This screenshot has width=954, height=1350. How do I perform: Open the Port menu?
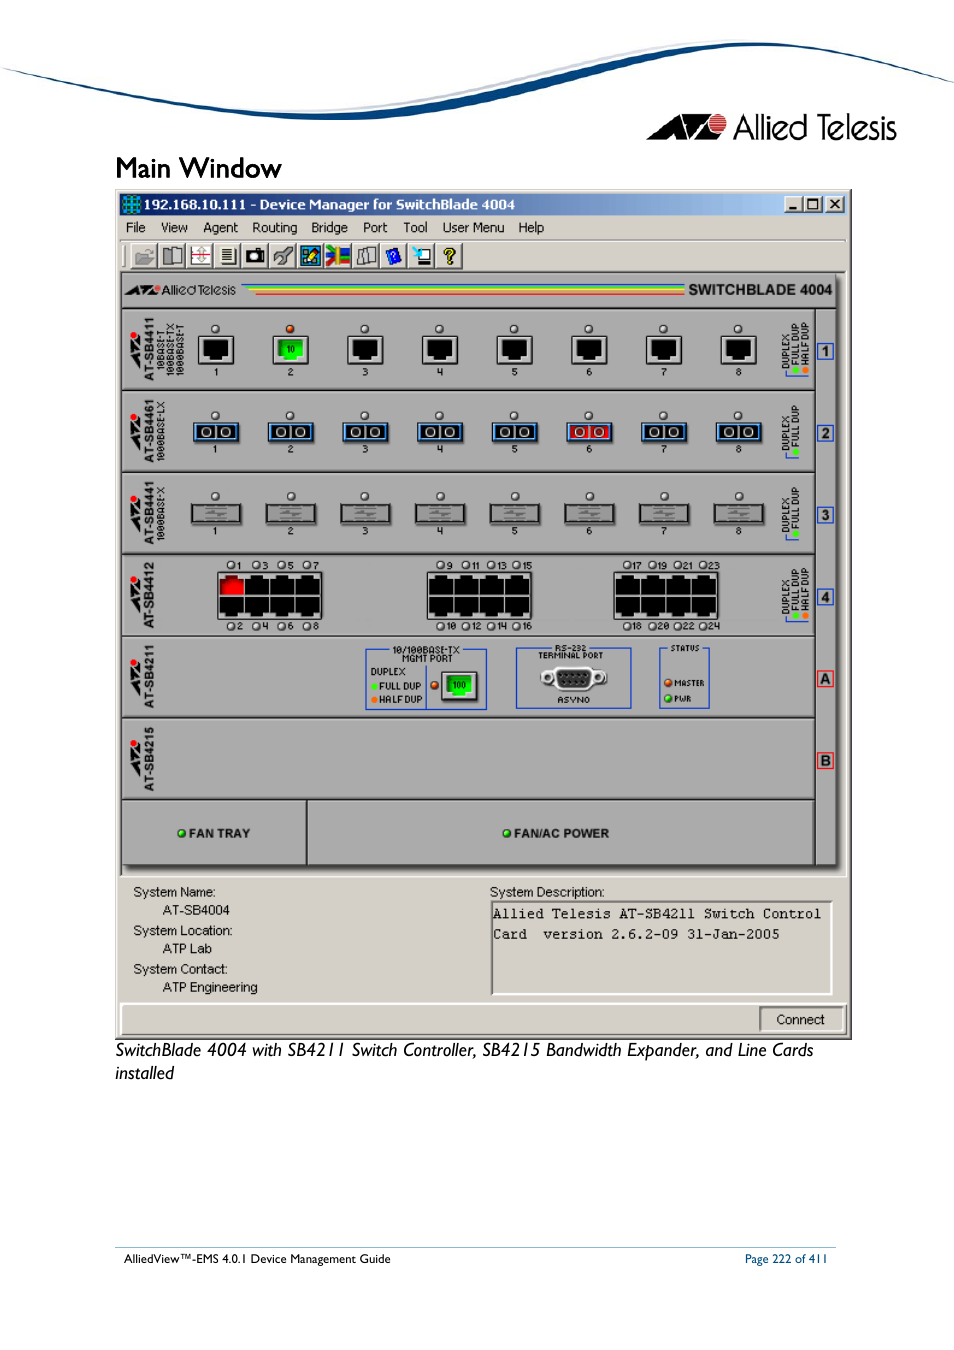pos(375,228)
